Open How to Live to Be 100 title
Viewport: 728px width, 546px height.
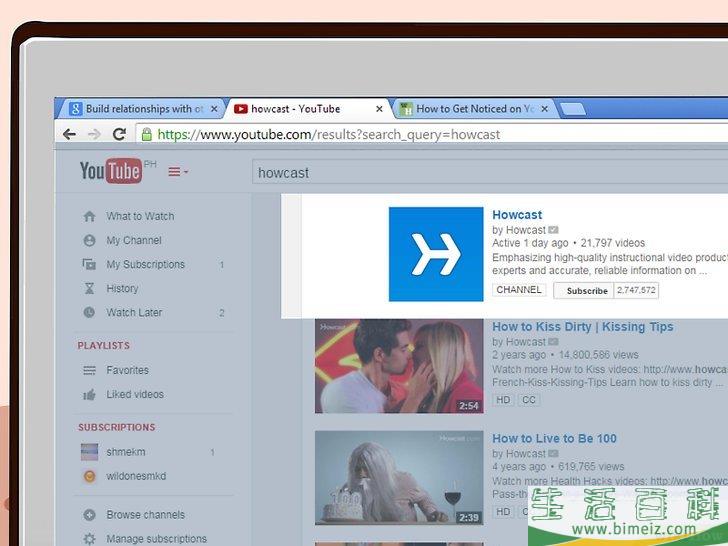point(554,439)
